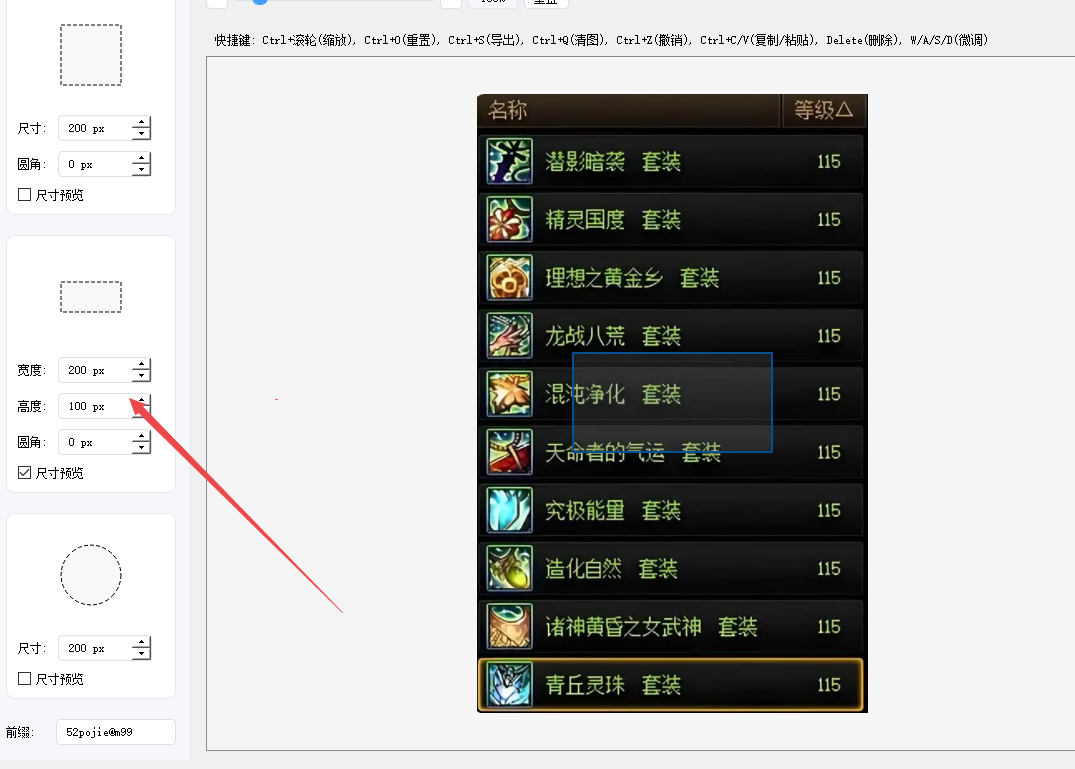Select the circle crop shape preview

click(91, 575)
